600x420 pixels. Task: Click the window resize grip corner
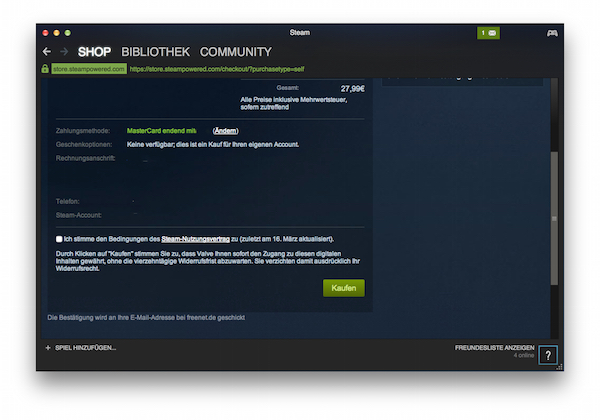click(560, 367)
